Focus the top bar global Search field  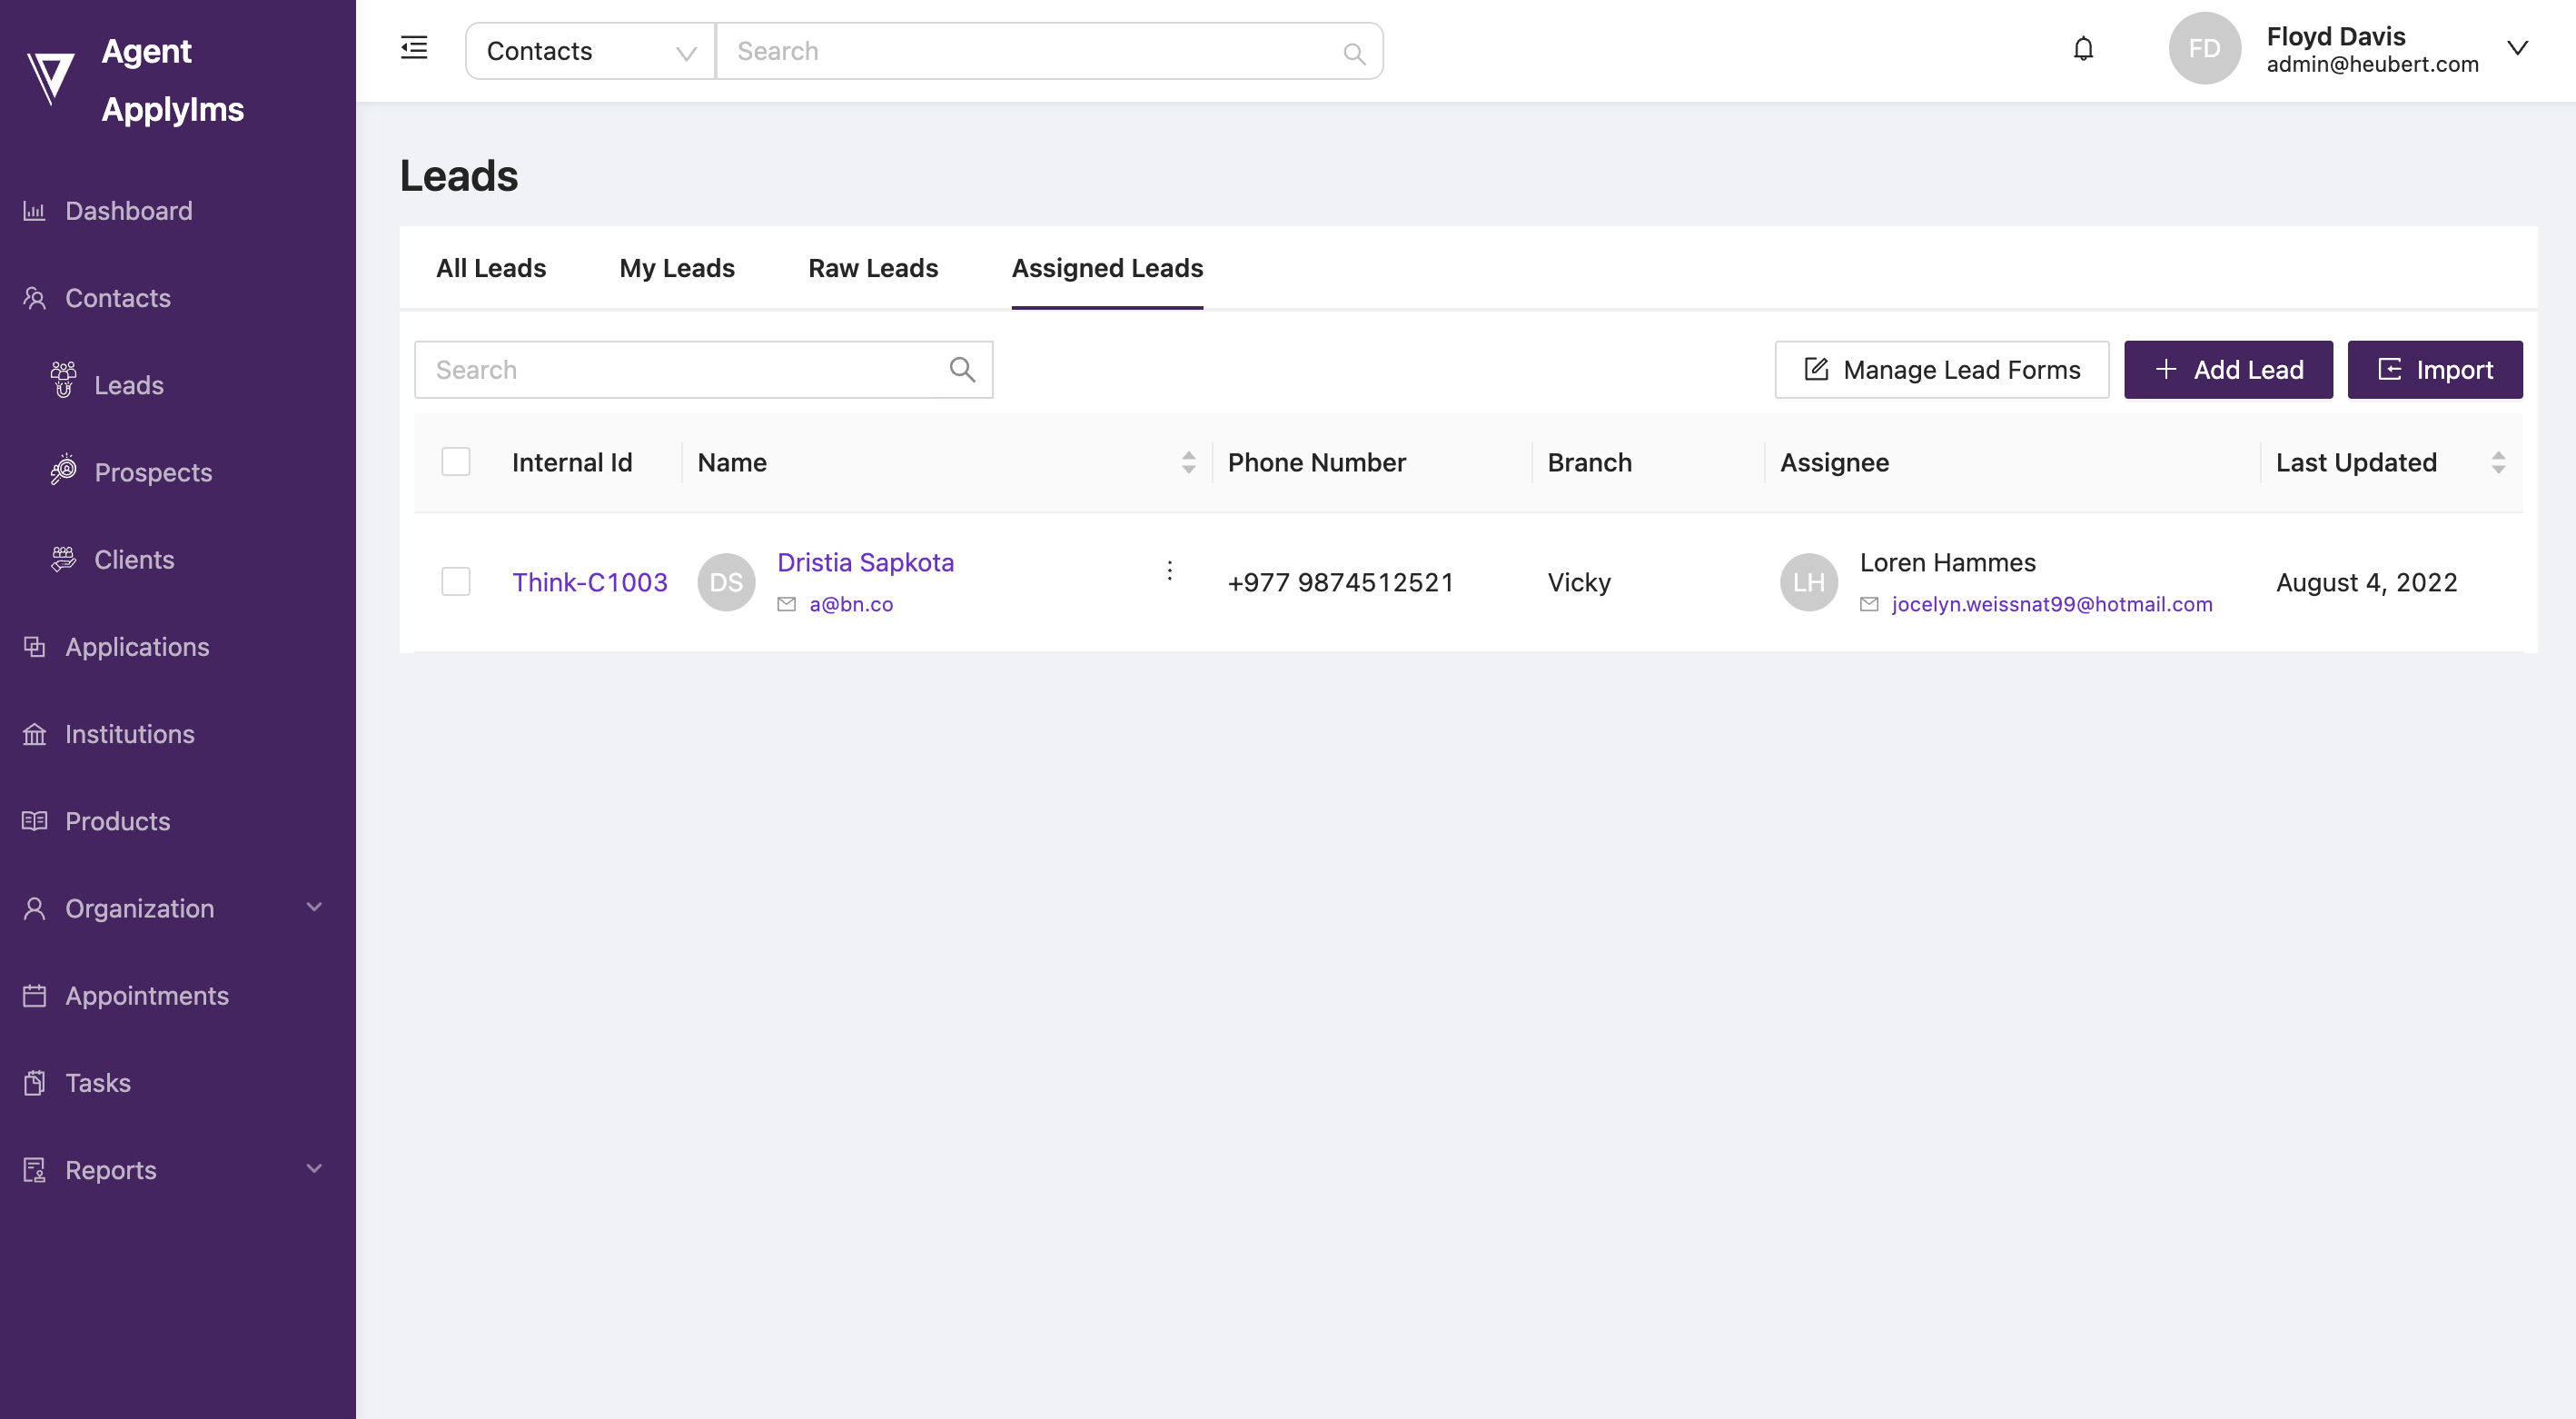1050,51
